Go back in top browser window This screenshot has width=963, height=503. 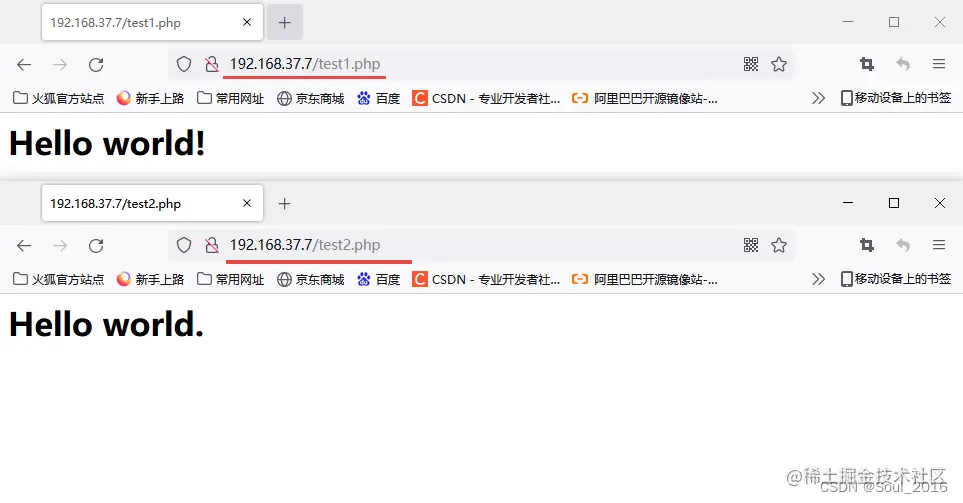pos(24,64)
